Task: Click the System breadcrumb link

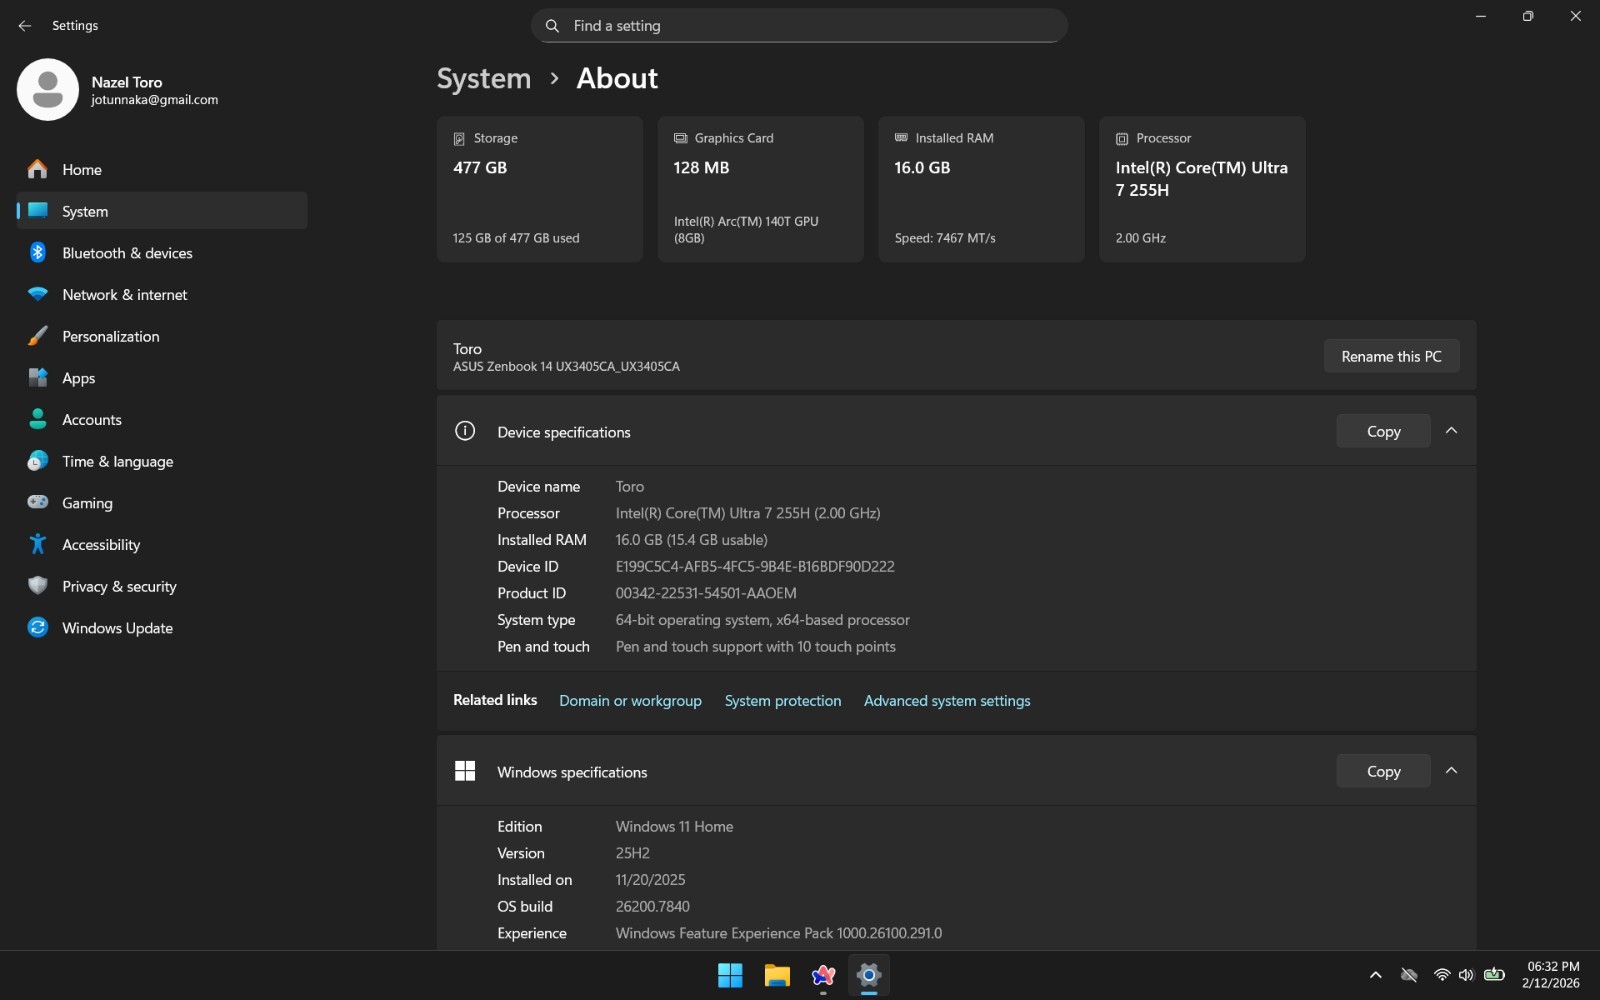Action: click(x=484, y=79)
